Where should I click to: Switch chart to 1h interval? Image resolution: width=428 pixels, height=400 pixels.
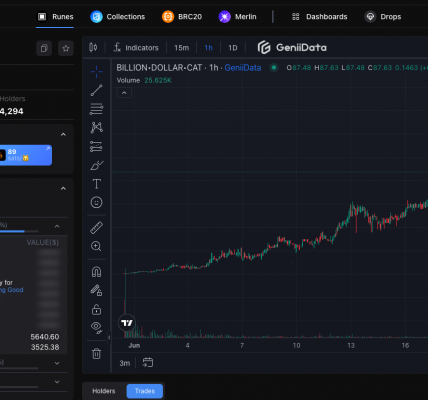point(209,48)
